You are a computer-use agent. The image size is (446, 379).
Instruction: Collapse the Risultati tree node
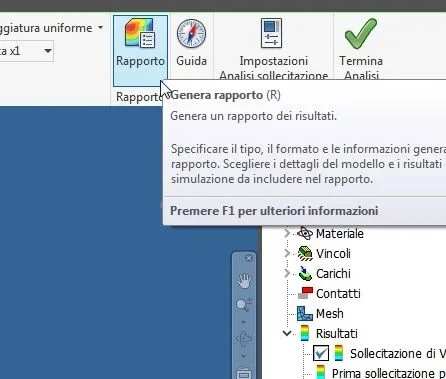pos(287,333)
